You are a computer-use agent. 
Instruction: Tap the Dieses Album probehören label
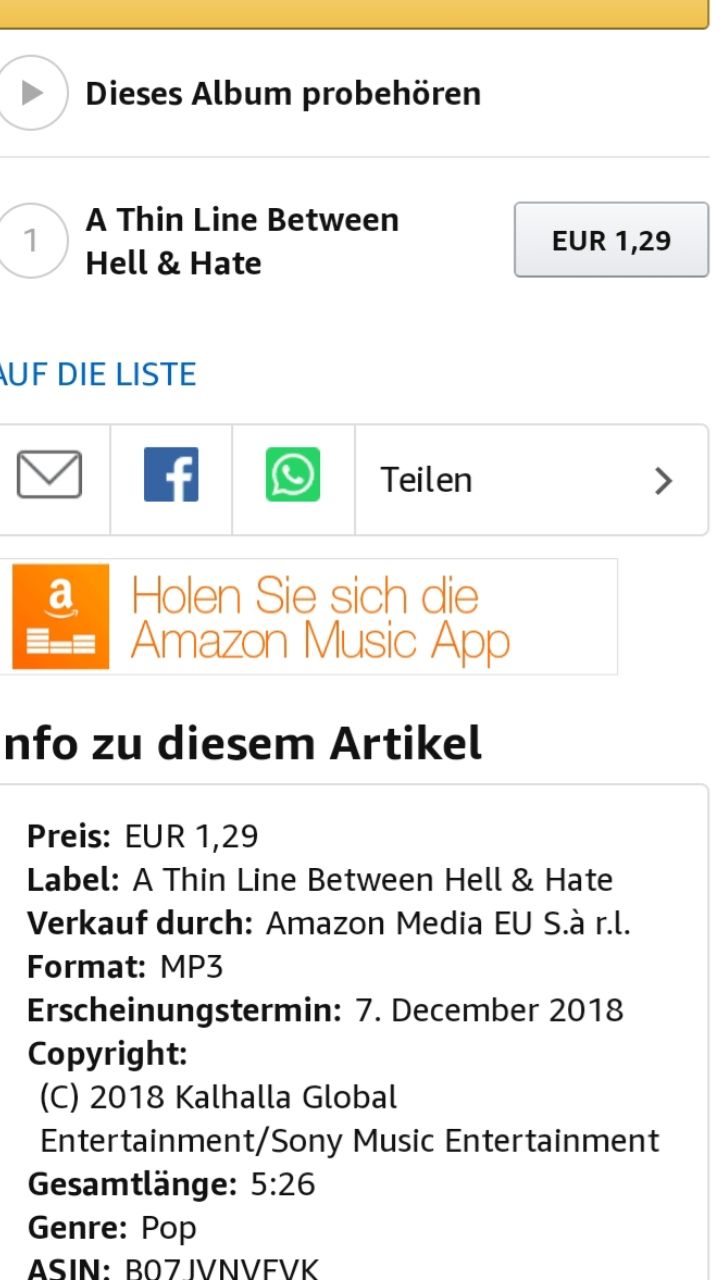click(283, 94)
